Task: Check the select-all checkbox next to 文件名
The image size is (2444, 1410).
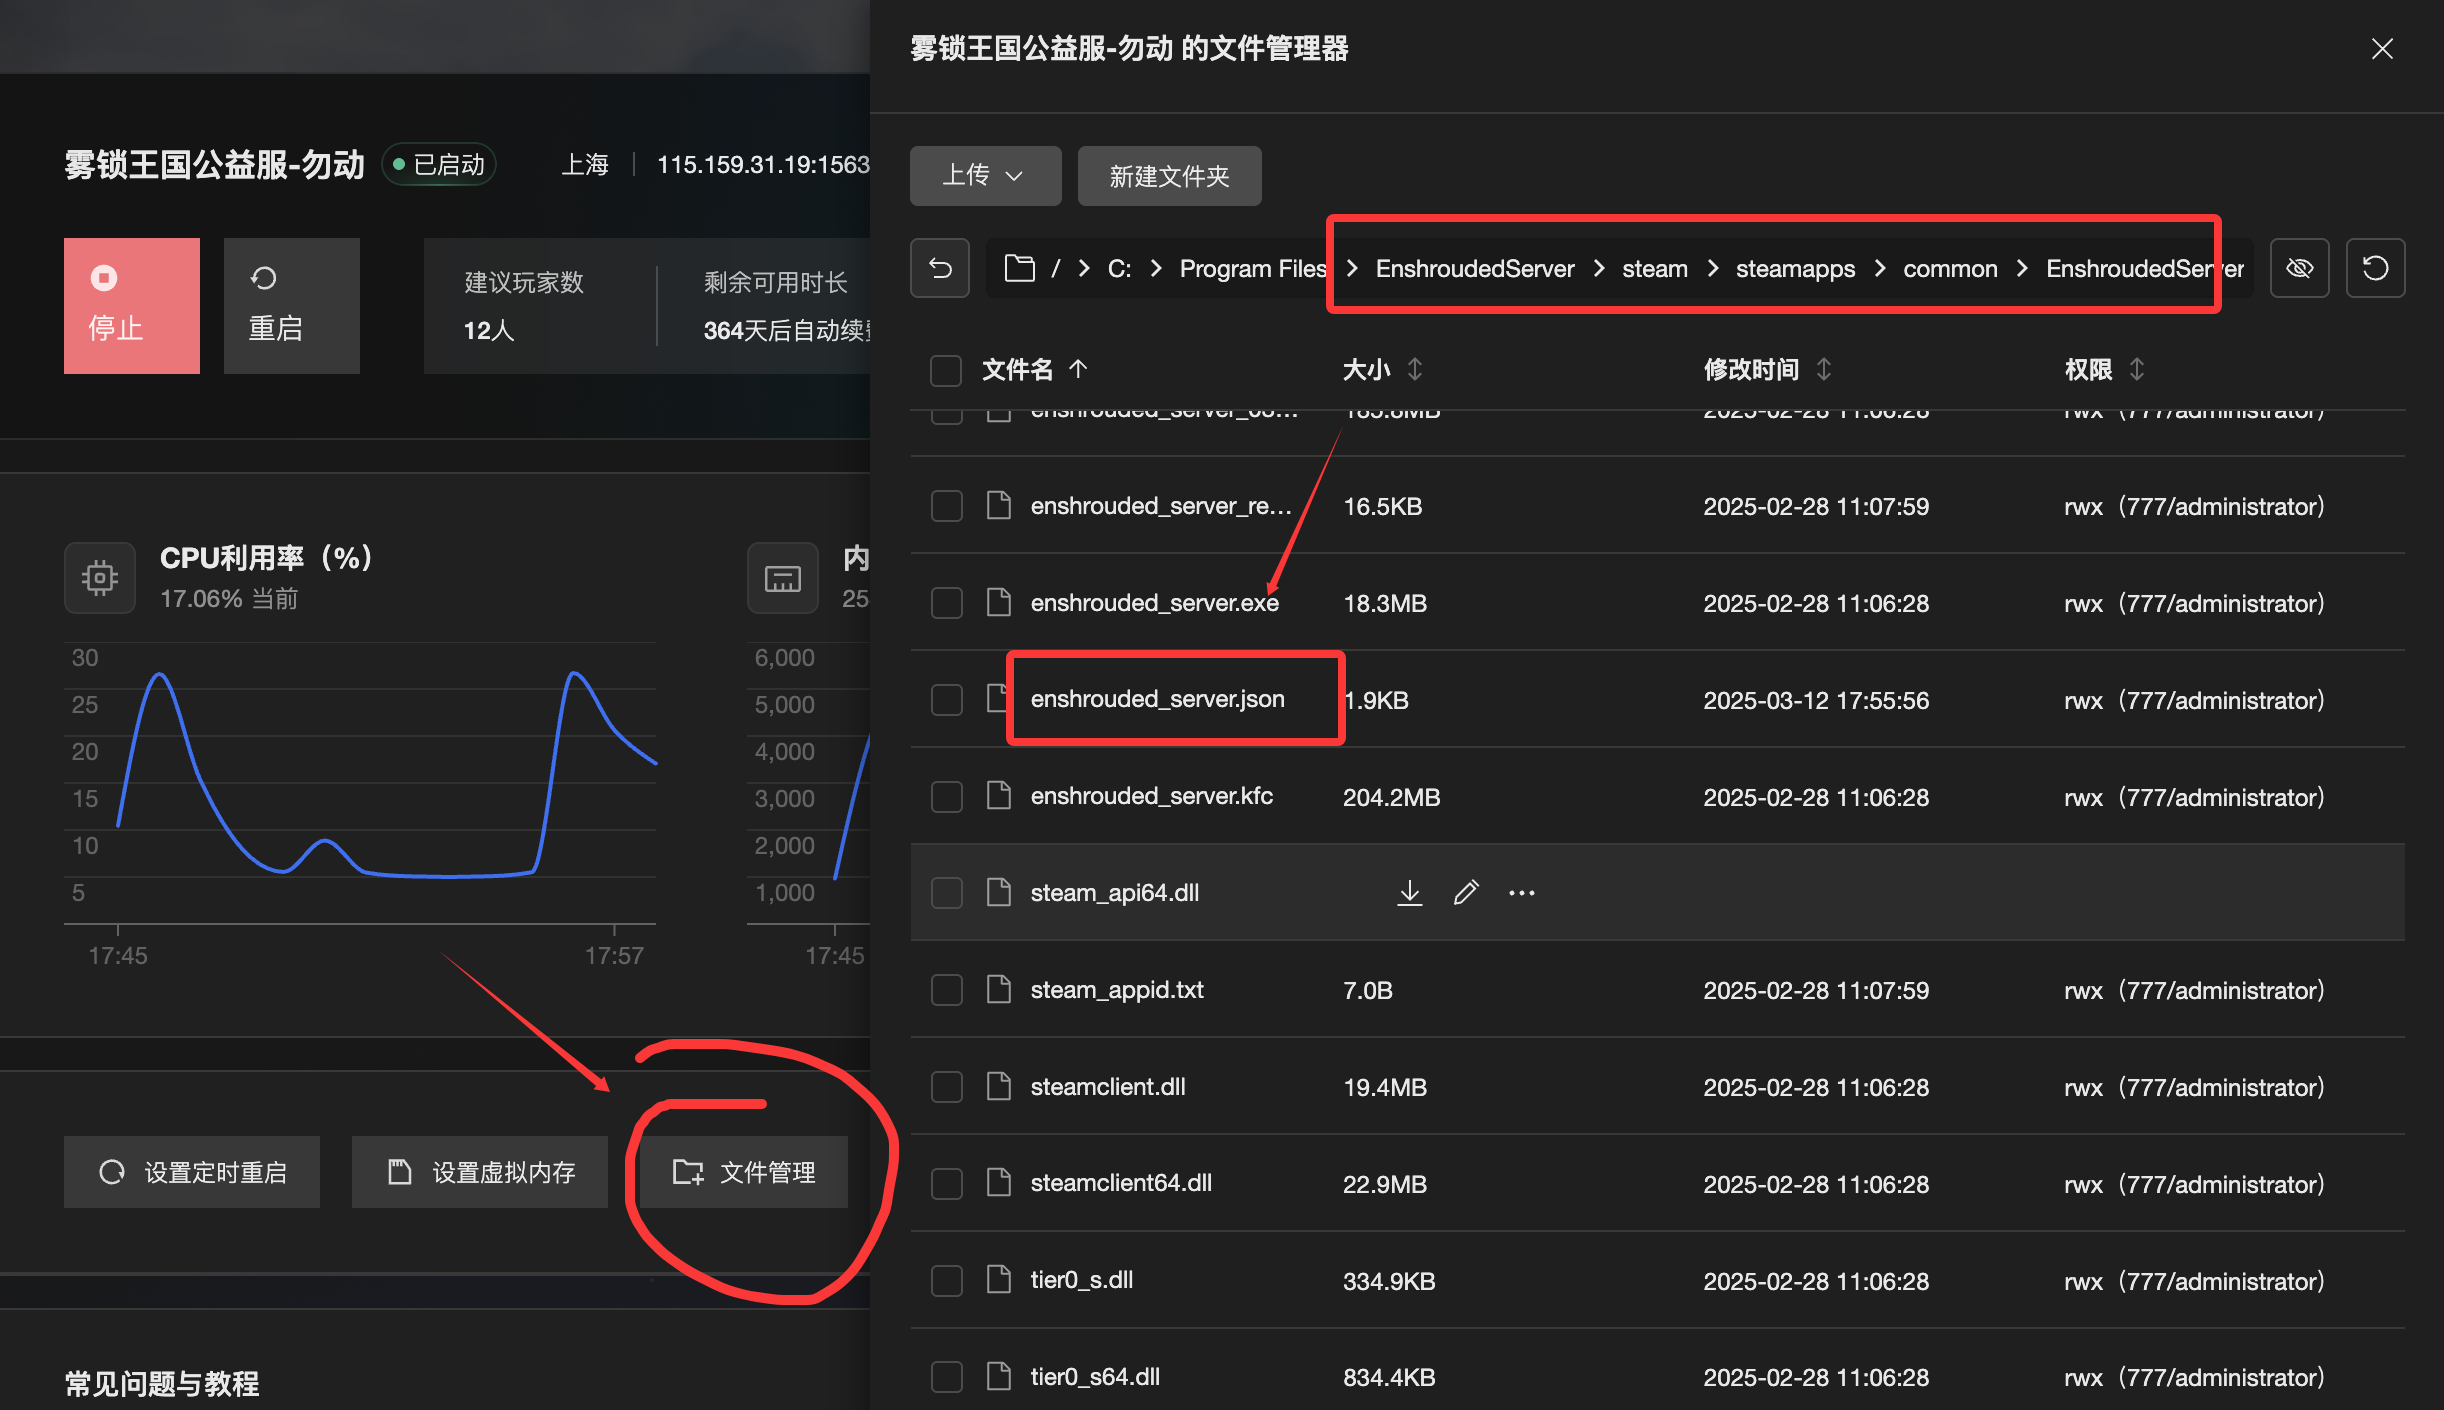Action: point(945,370)
